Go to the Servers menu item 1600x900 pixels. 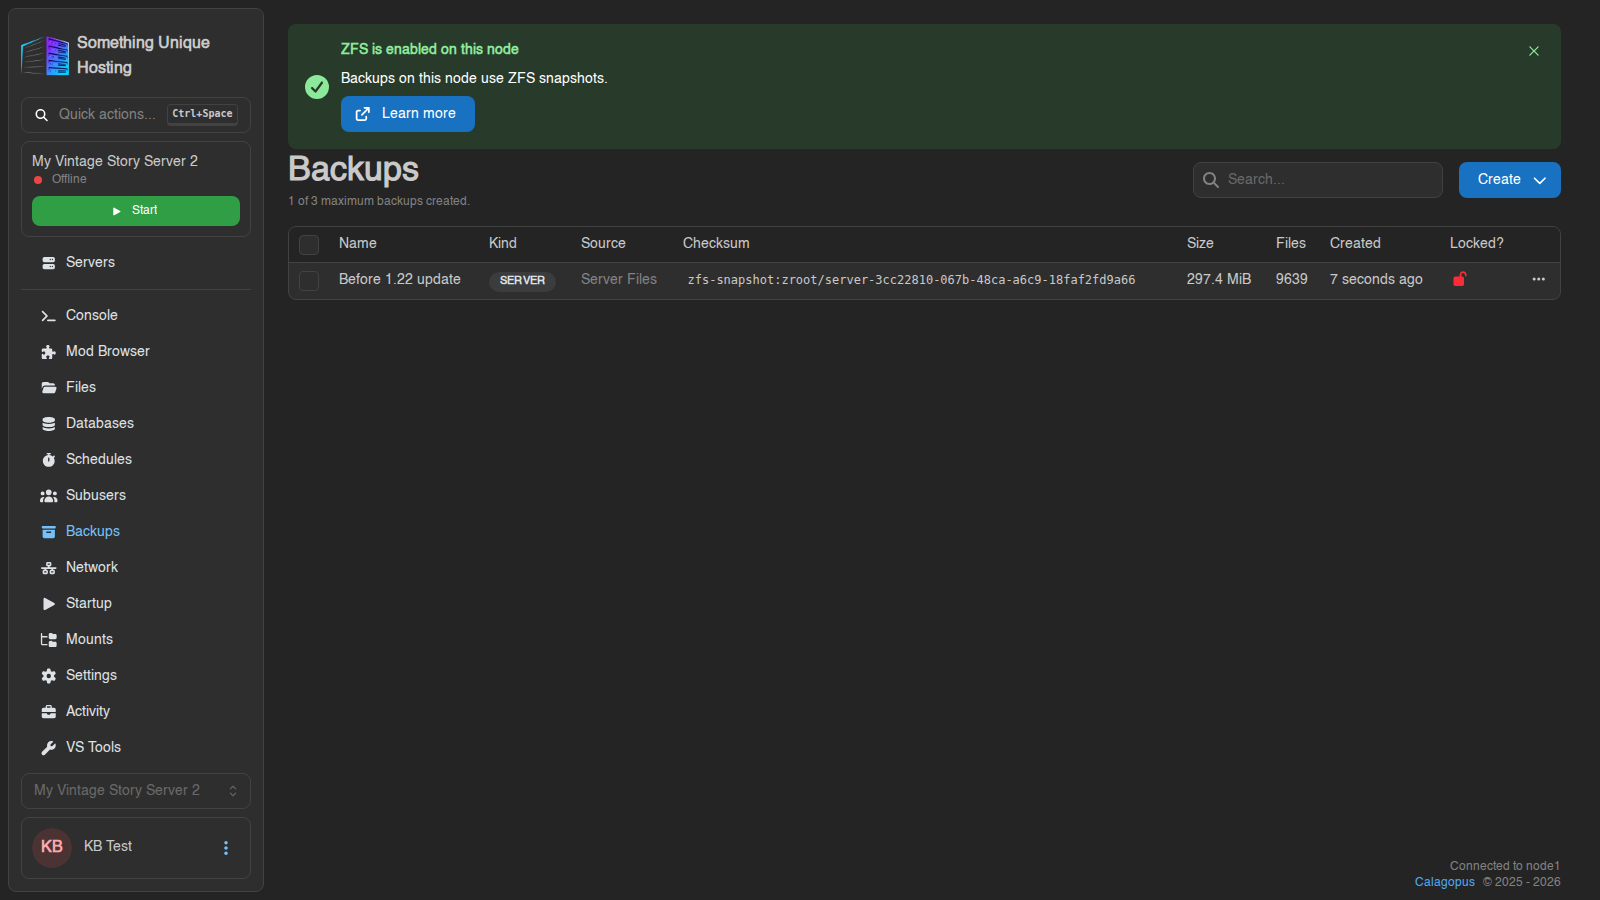(x=136, y=263)
